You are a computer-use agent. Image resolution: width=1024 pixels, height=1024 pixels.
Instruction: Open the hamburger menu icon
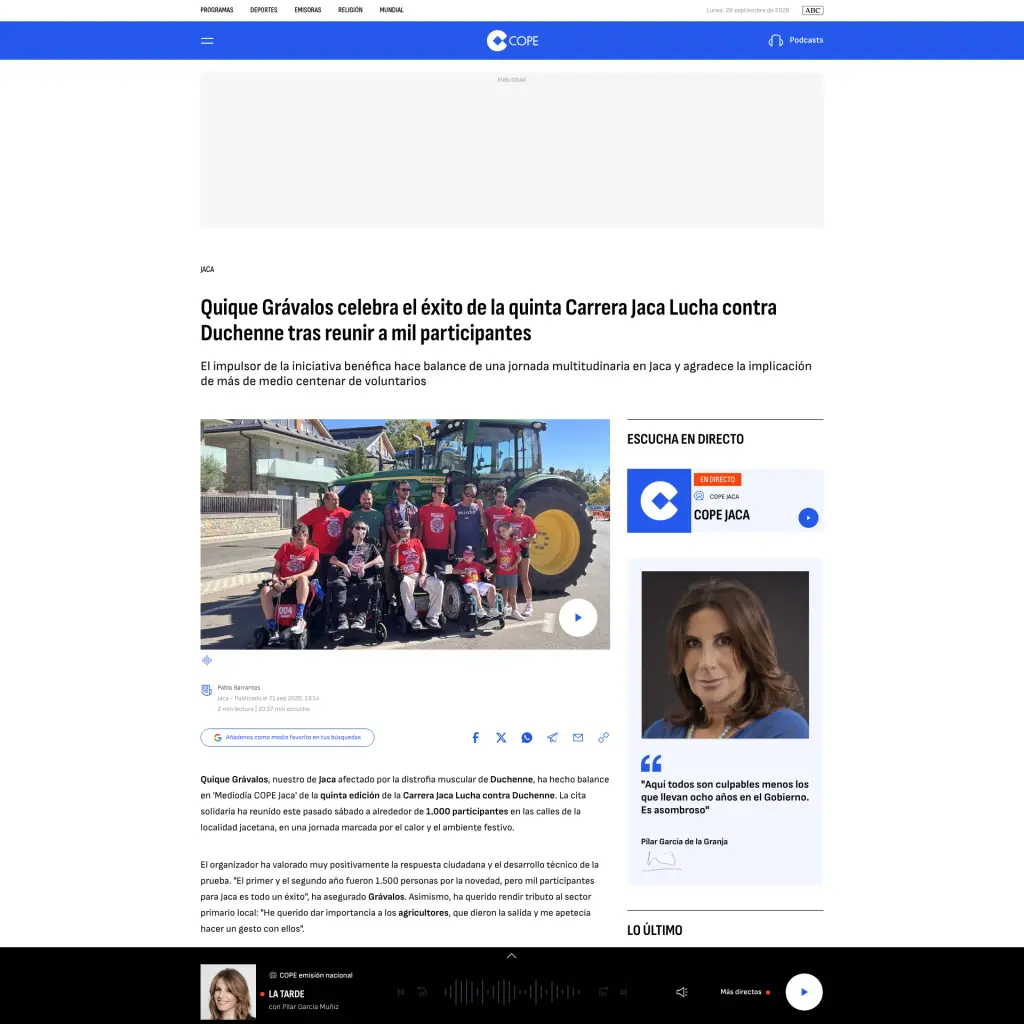click(x=207, y=40)
